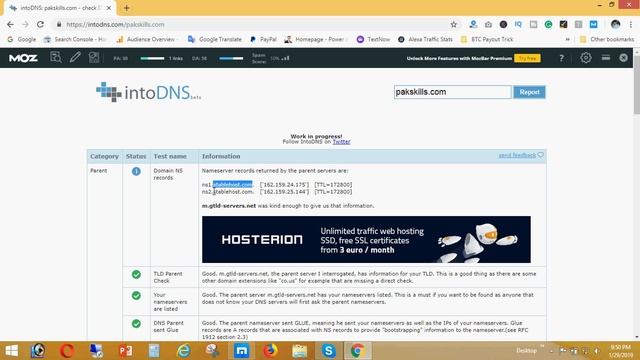Click green check for DNS Parent sent Glue
The image size is (640, 360).
136,324
